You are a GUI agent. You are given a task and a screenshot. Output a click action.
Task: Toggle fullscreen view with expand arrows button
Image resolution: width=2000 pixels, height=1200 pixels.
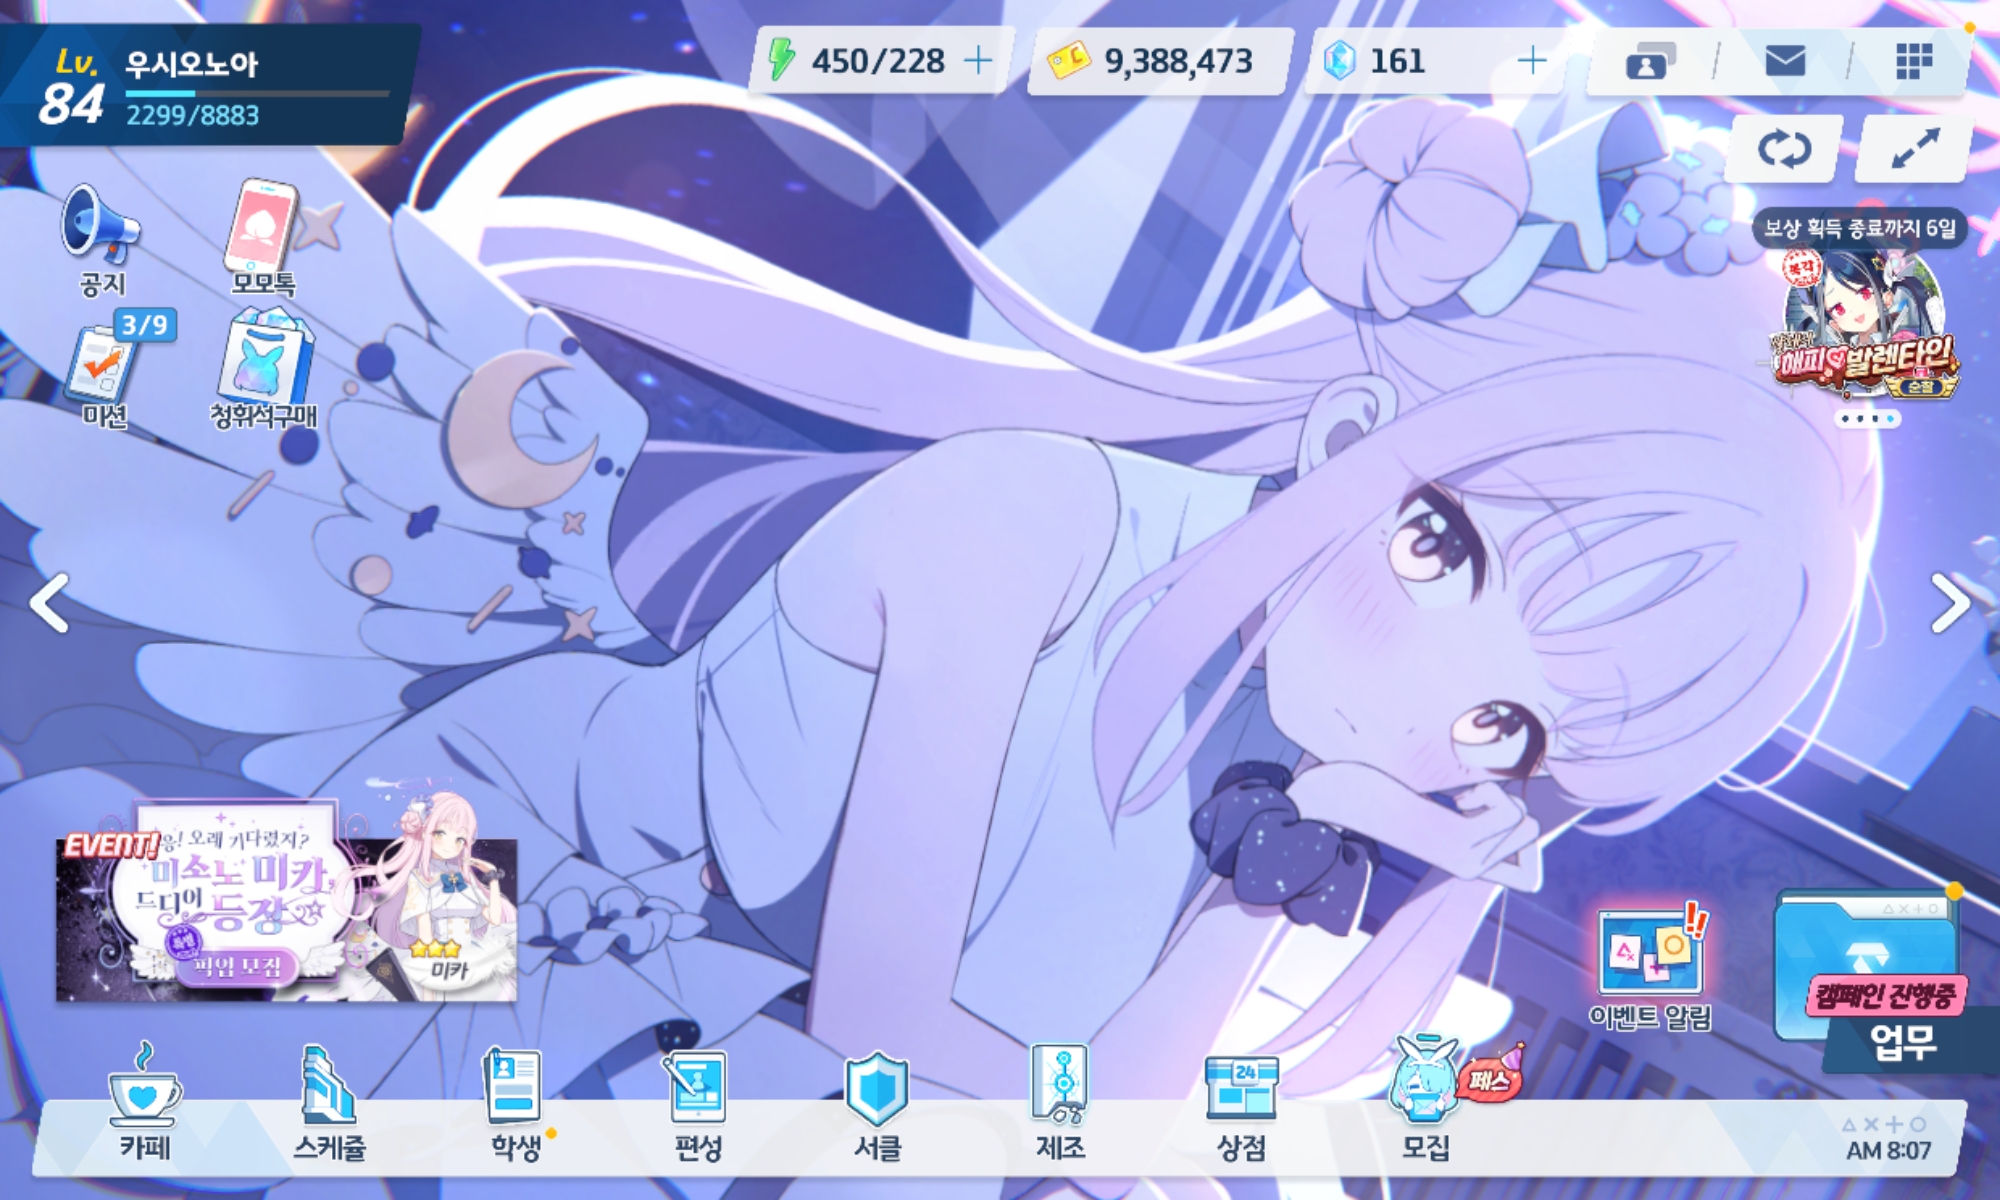pos(1914,150)
